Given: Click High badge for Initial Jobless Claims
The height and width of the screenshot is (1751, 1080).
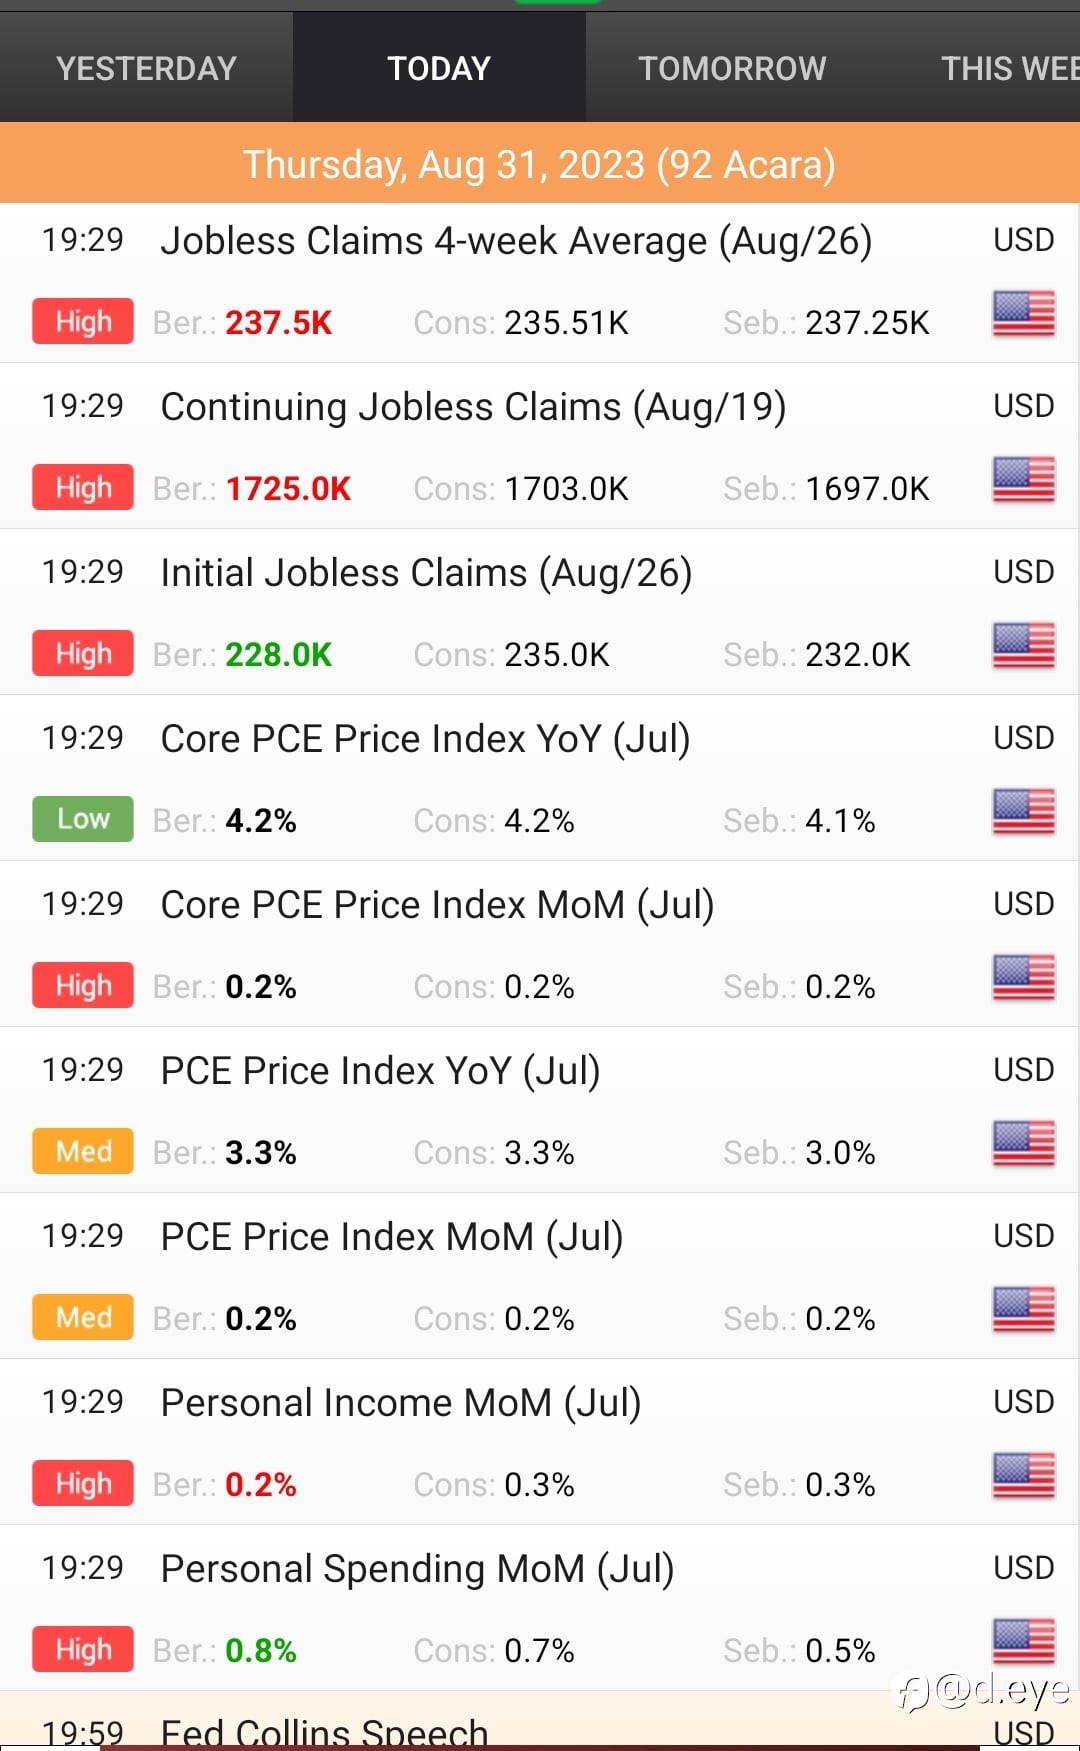Looking at the screenshot, I should [x=83, y=653].
